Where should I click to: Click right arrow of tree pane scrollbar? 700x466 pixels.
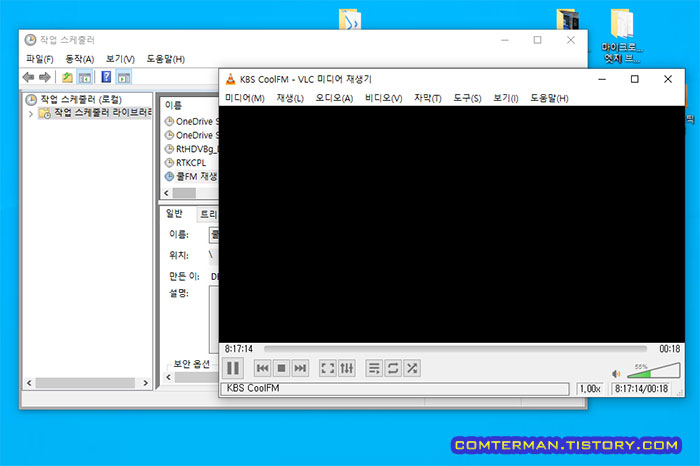(x=145, y=383)
